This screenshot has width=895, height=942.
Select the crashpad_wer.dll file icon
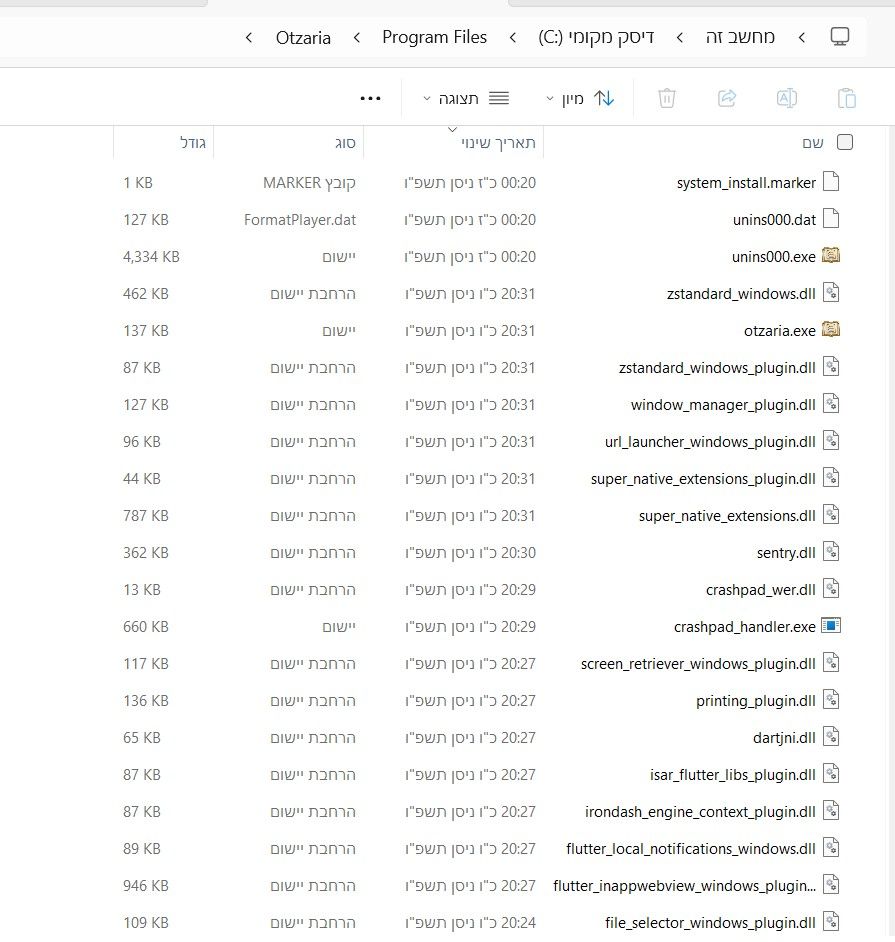pos(831,589)
